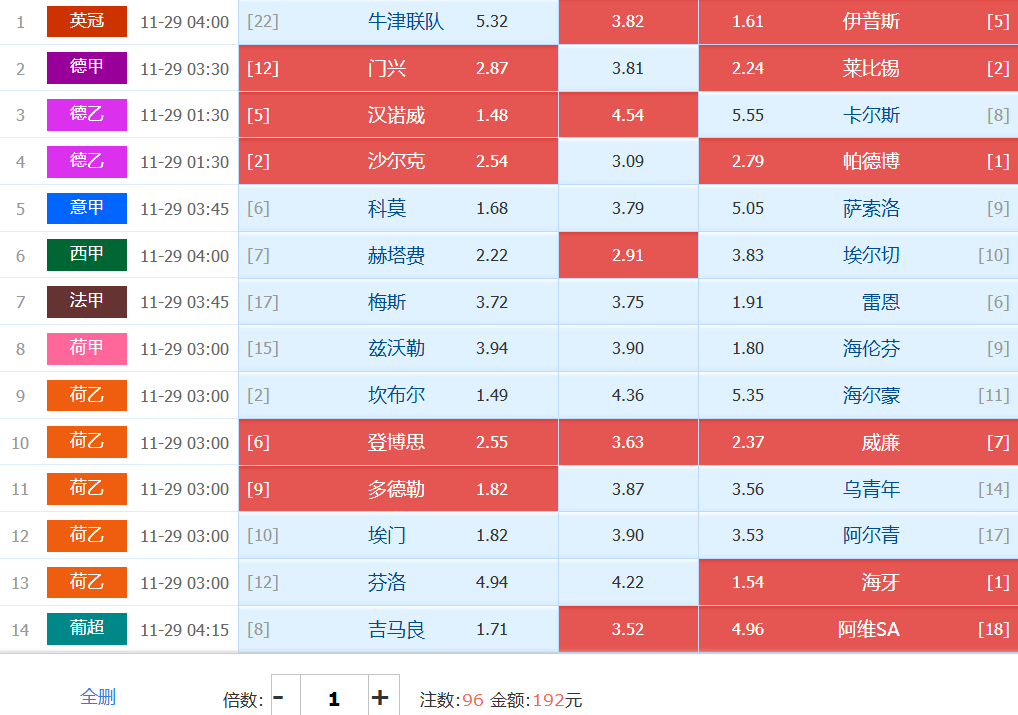Deselect the 海牙 away win odds 1.54
1018x715 pixels.
tap(857, 582)
